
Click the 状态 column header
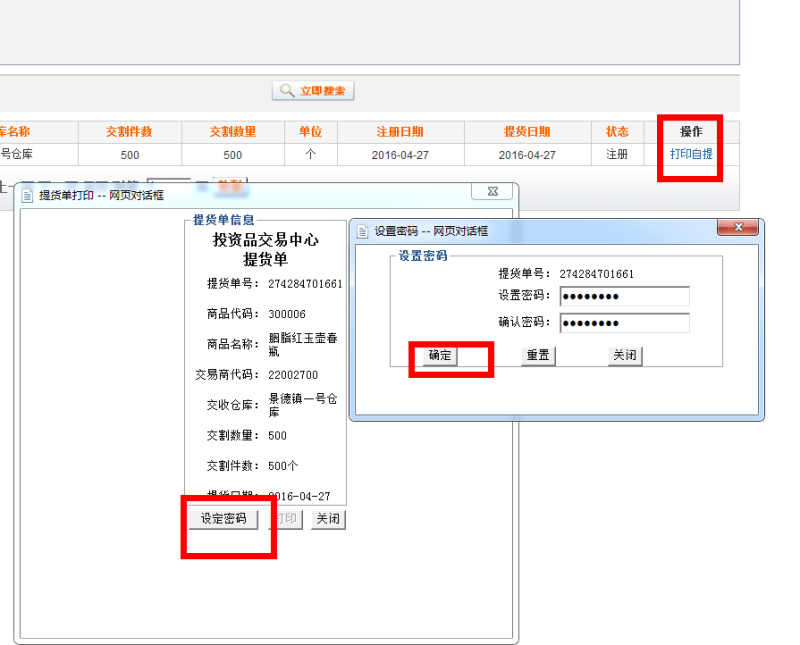click(617, 132)
